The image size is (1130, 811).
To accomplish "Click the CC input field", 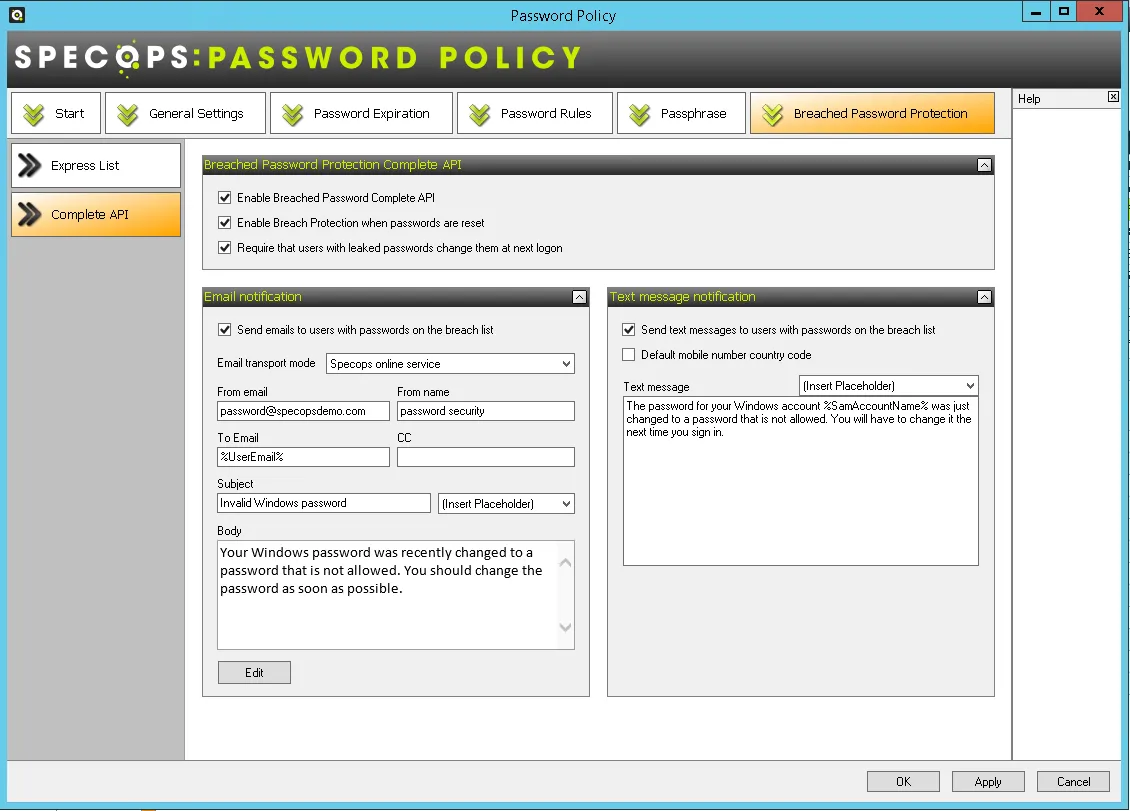I will (486, 457).
